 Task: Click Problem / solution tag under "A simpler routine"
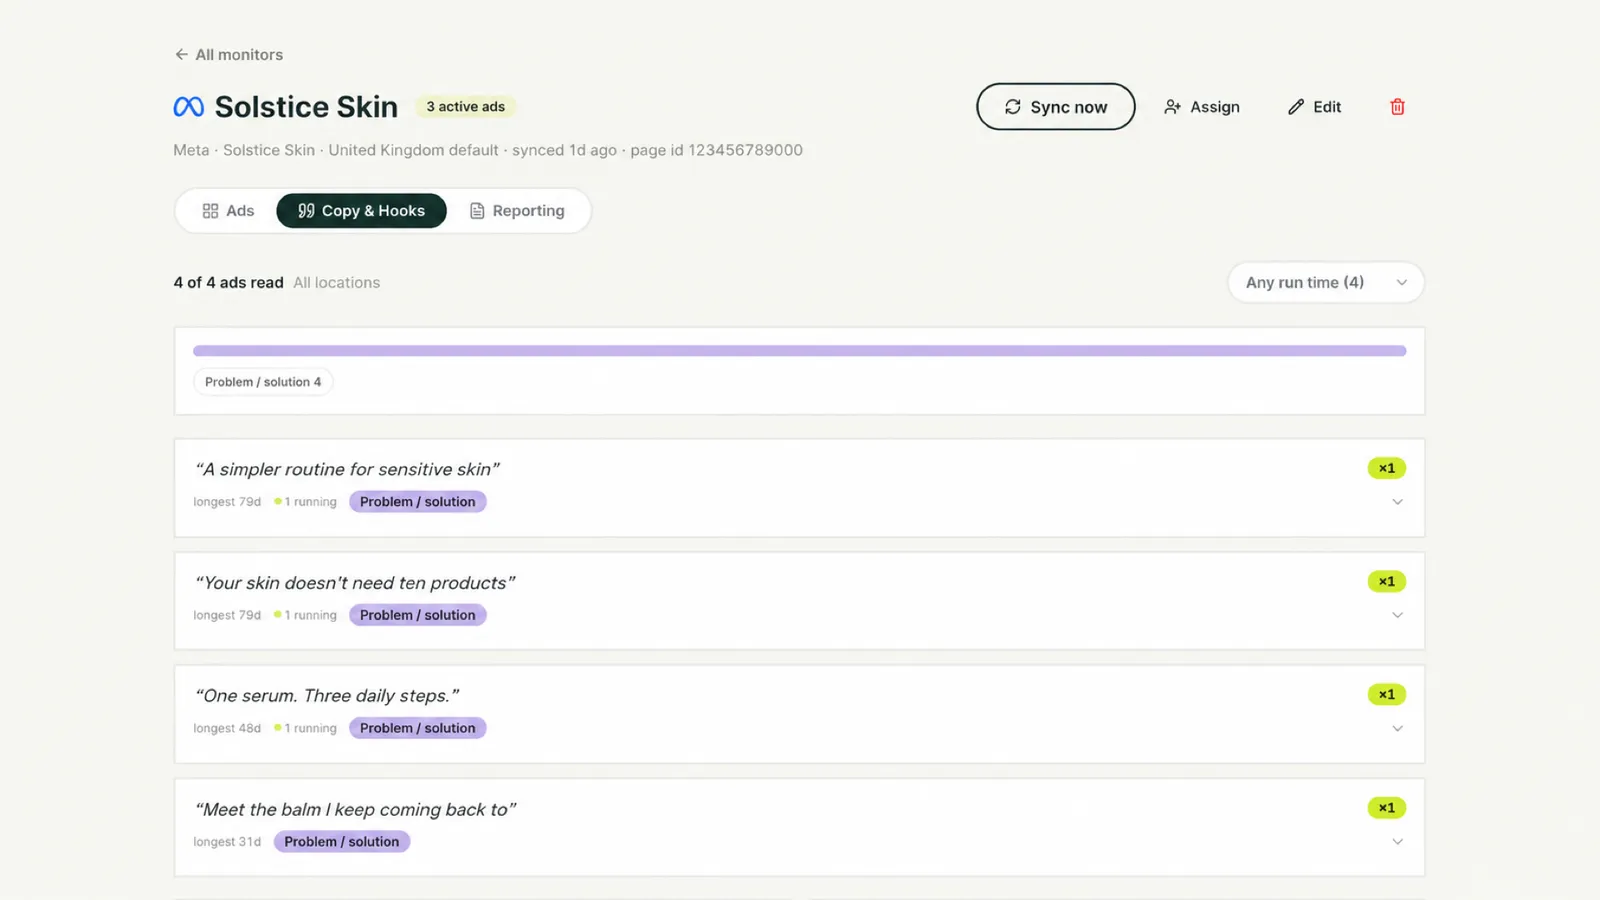point(418,502)
